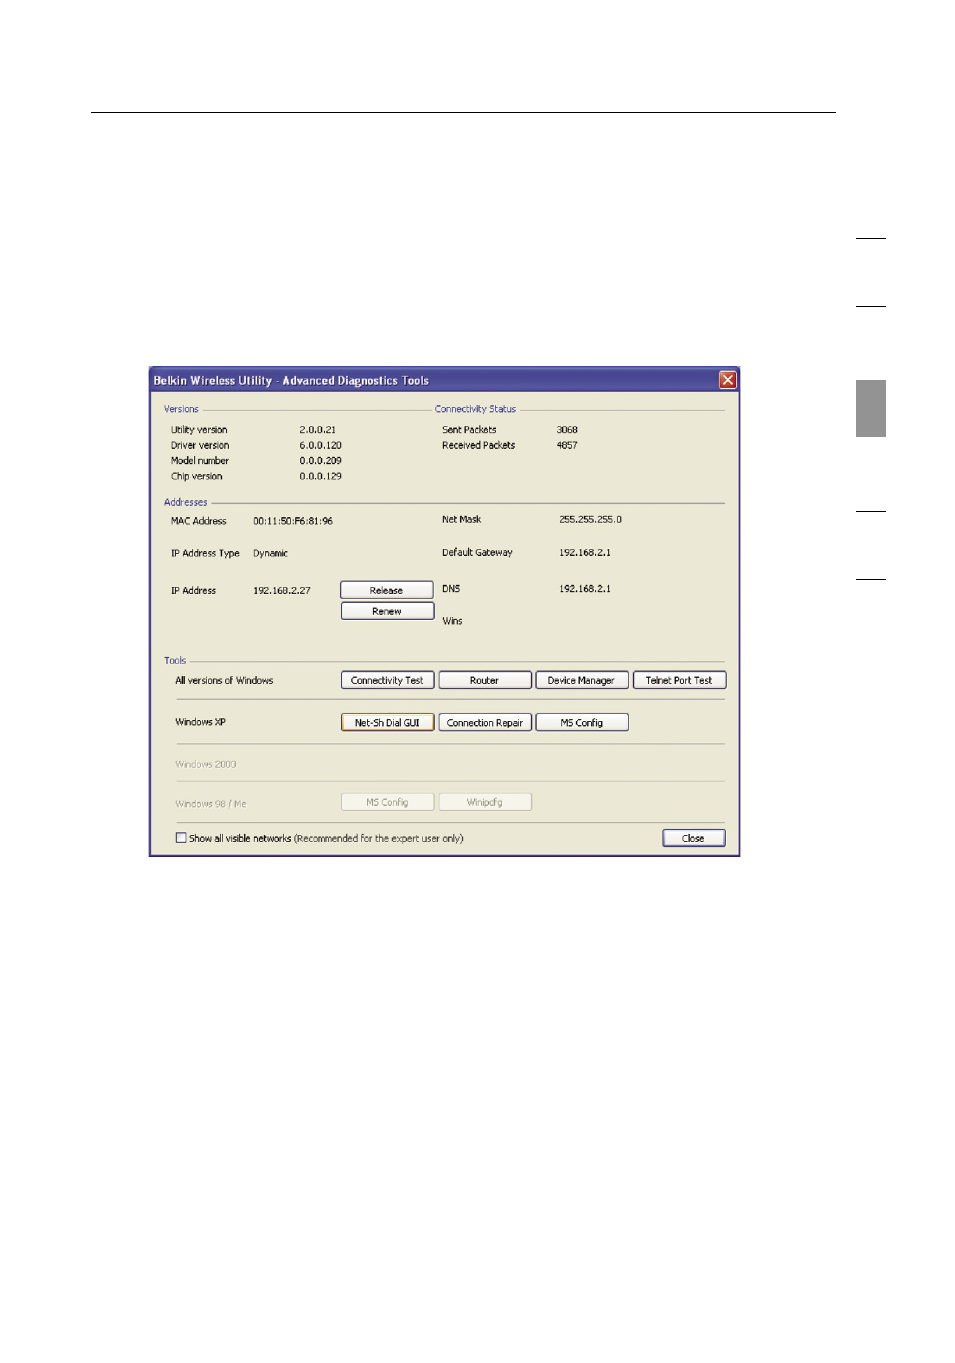Click the Versions section heading
955x1363 pixels.
click(x=181, y=409)
